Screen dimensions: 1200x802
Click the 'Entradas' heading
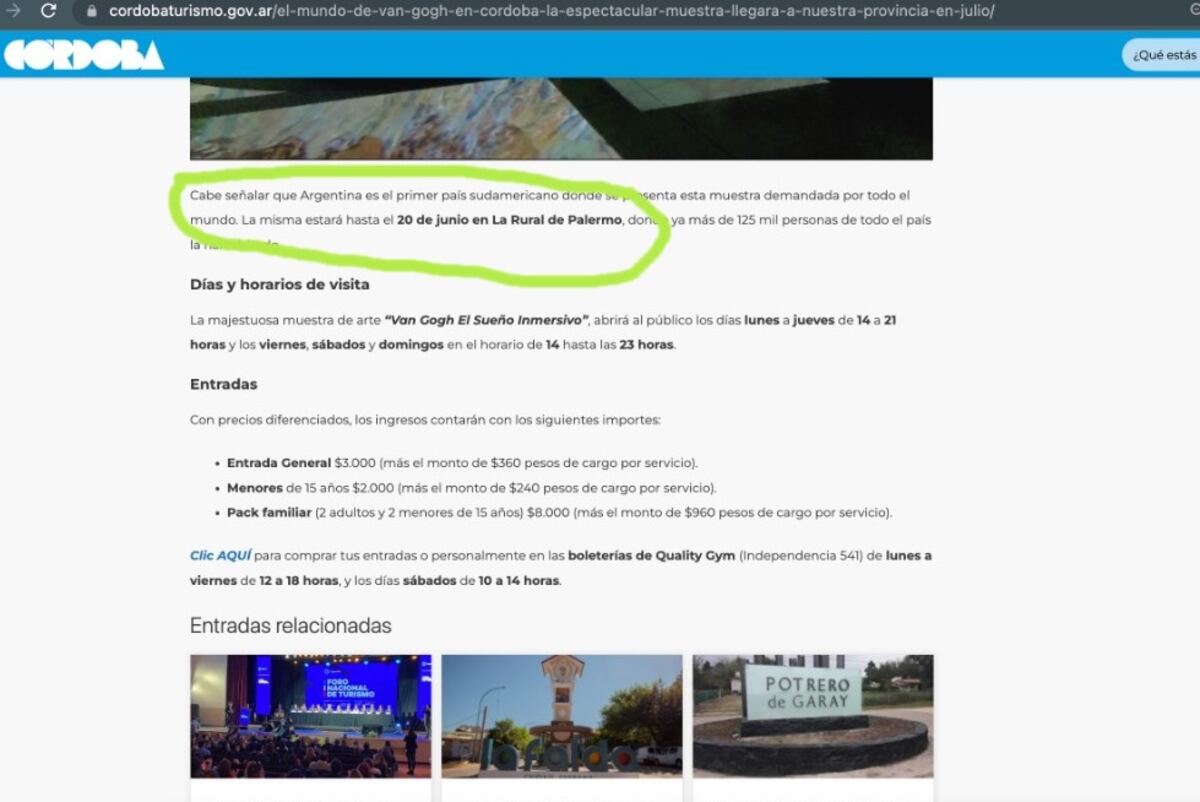click(x=224, y=384)
